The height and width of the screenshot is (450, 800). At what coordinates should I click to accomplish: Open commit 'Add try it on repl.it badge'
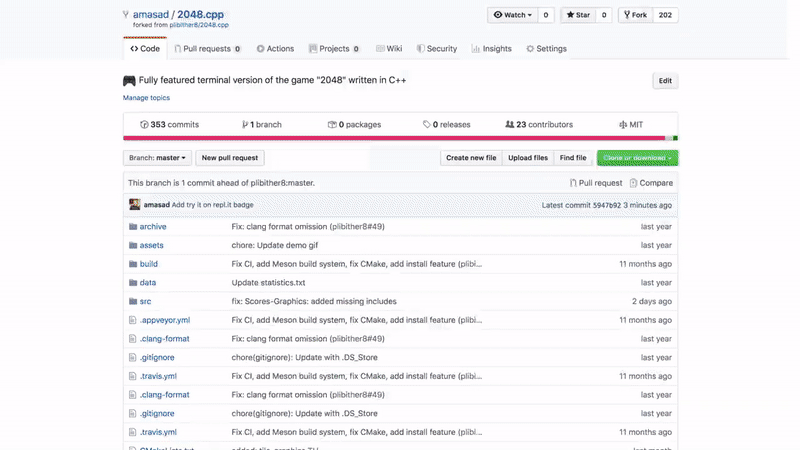tap(213, 205)
